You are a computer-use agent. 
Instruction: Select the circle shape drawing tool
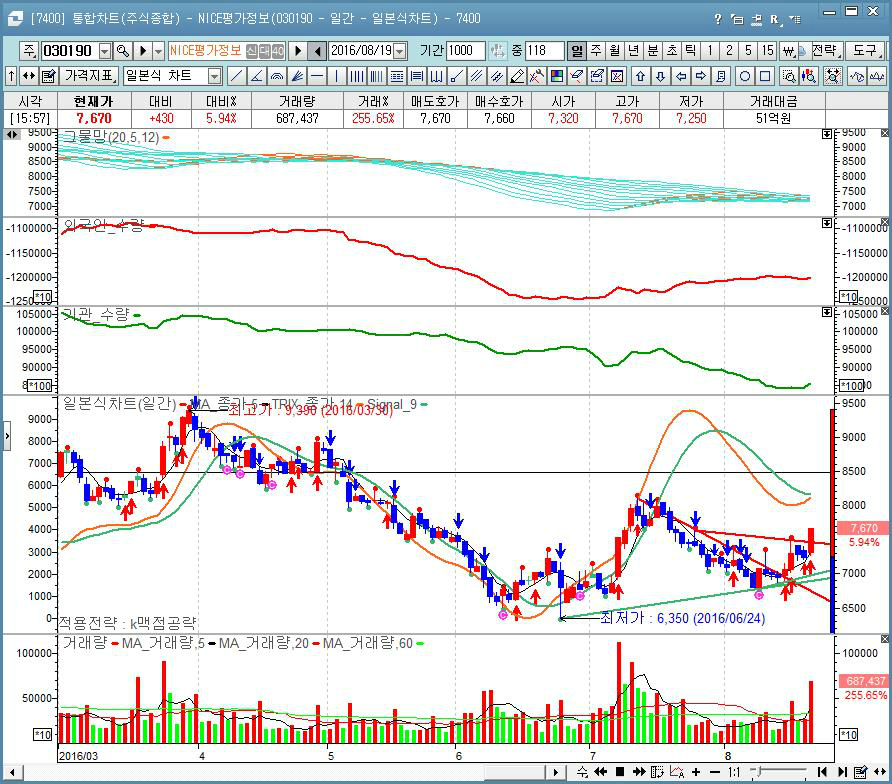coord(745,76)
